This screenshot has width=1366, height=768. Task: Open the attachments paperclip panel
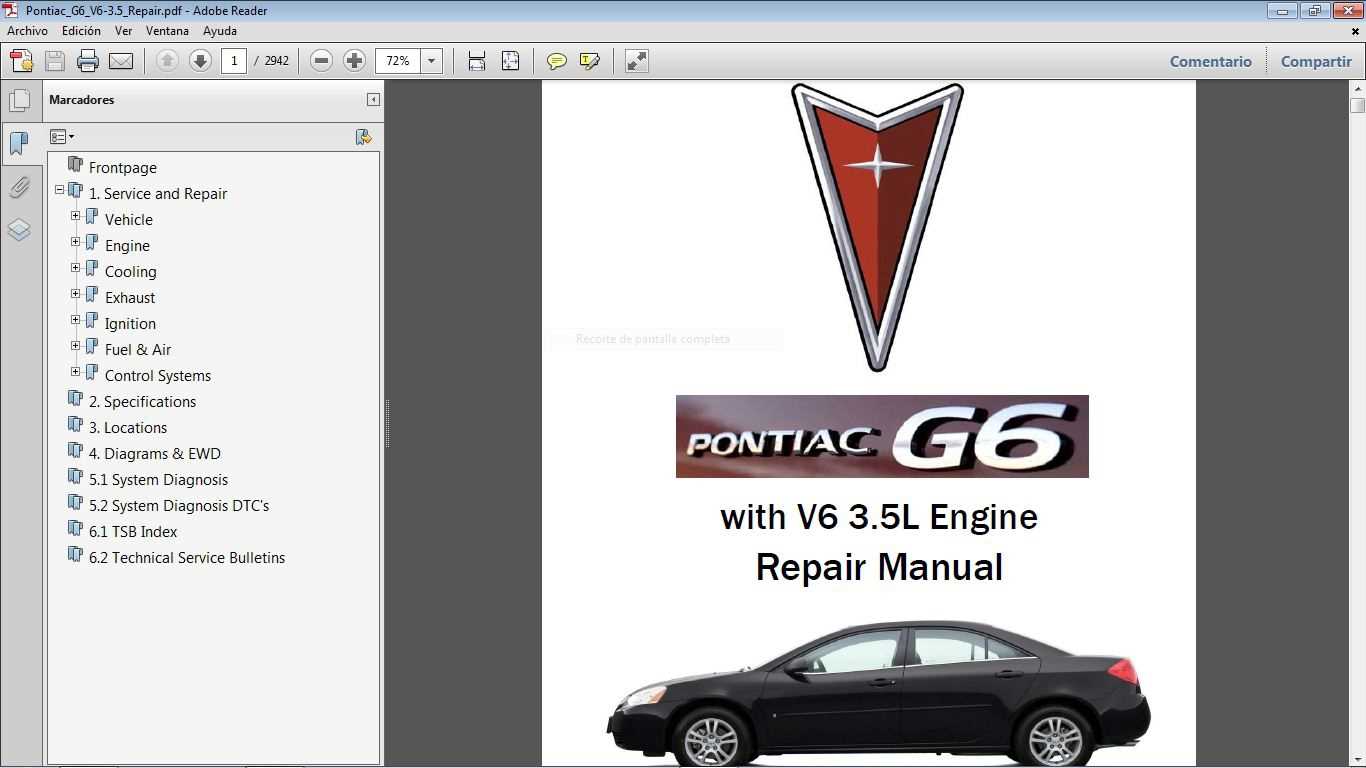[19, 187]
